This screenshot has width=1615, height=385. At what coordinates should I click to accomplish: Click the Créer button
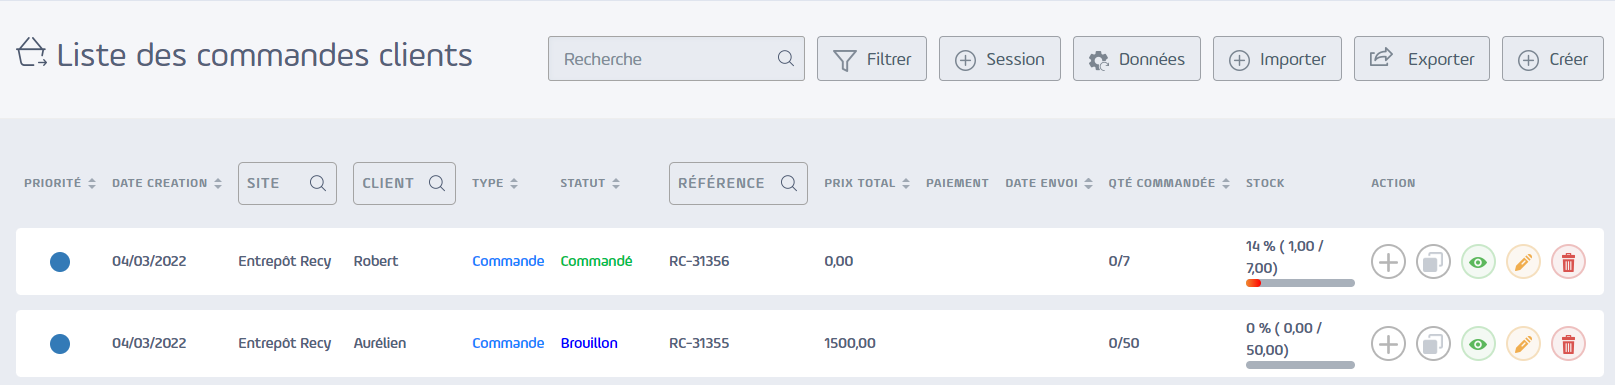coord(1553,59)
